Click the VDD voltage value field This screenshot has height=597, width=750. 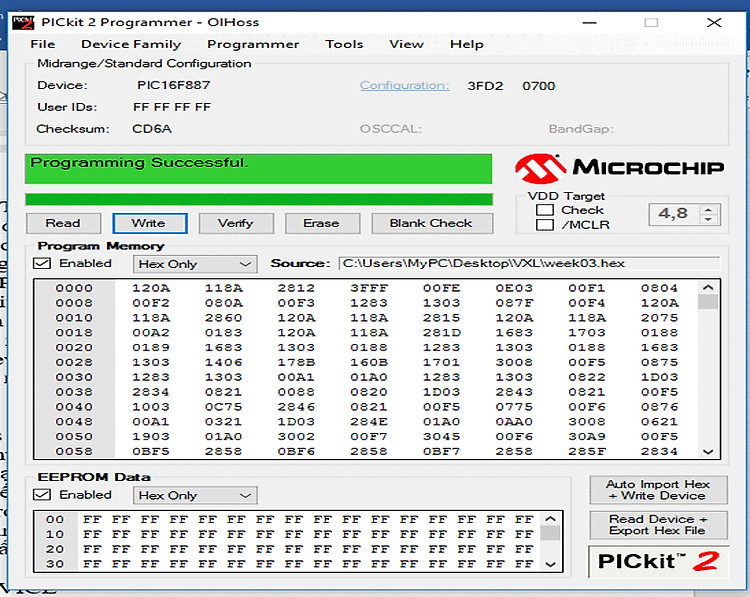673,214
